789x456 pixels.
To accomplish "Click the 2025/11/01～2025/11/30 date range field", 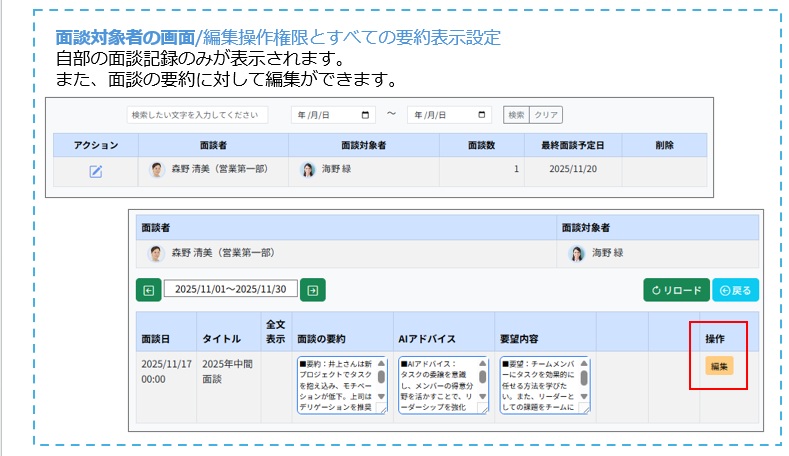I will tap(231, 290).
